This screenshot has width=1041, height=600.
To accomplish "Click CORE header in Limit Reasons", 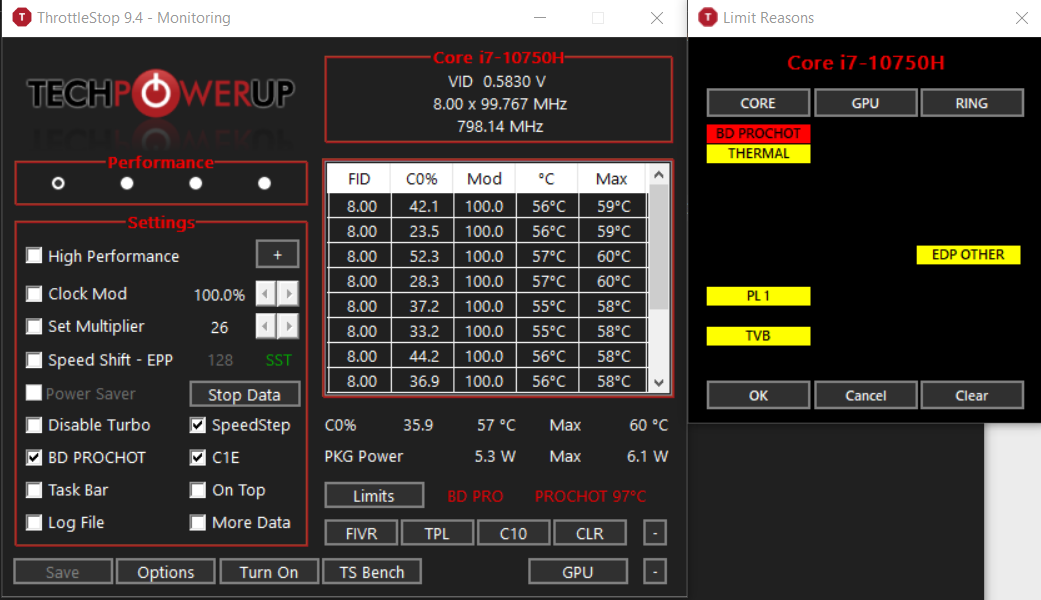I will pyautogui.click(x=758, y=103).
